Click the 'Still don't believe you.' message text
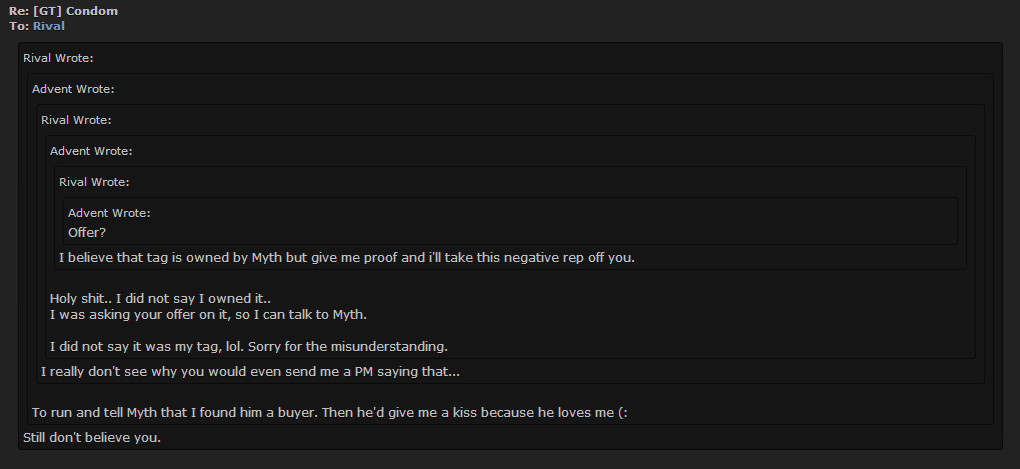The height and width of the screenshot is (469, 1020). click(92, 438)
